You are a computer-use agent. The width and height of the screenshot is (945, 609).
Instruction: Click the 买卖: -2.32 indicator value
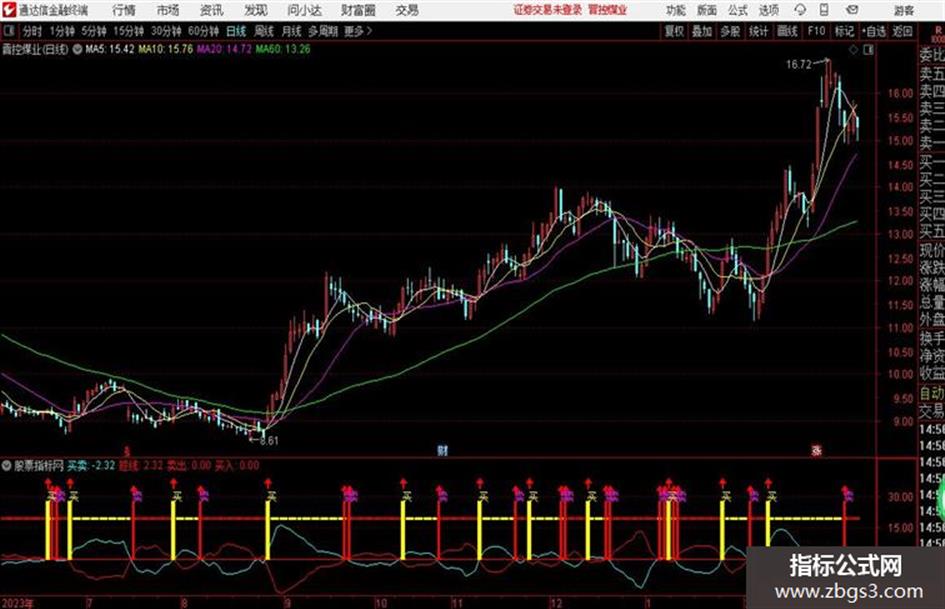coord(91,465)
